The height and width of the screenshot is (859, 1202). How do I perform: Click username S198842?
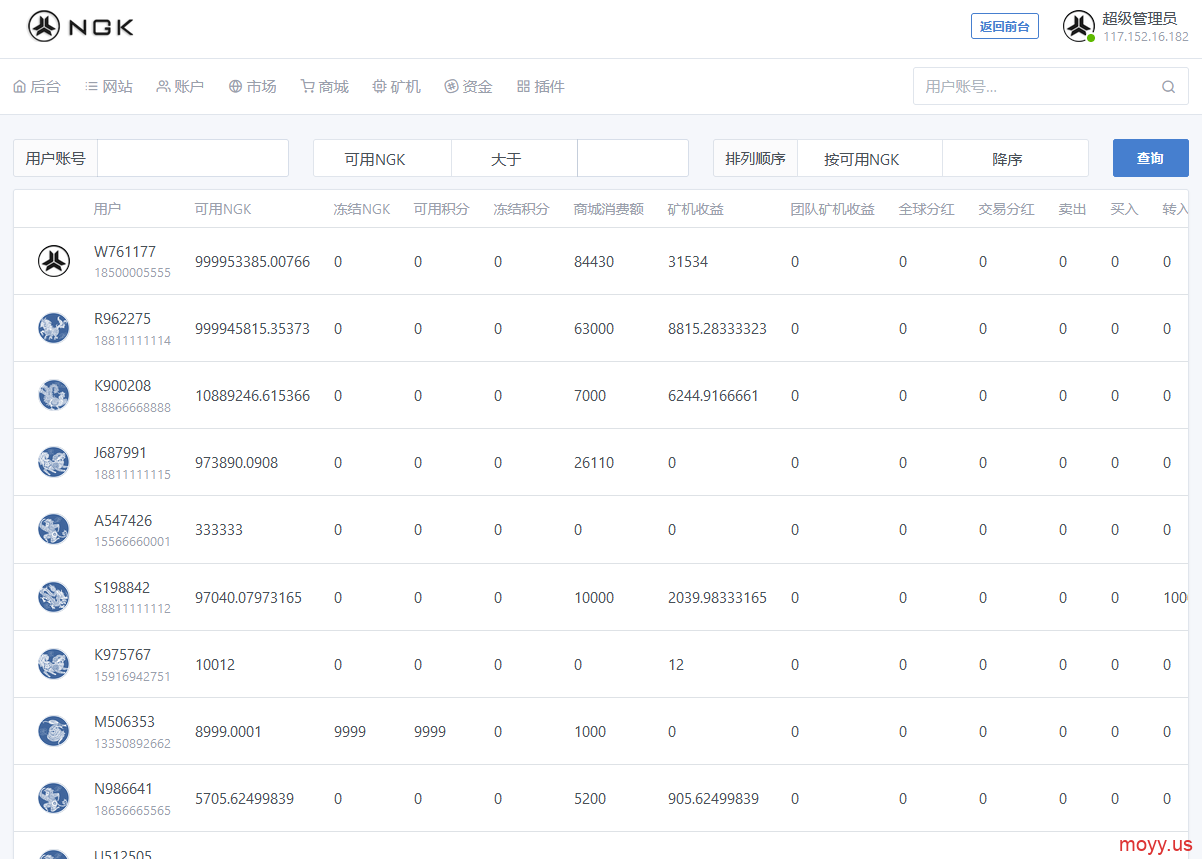[122, 588]
